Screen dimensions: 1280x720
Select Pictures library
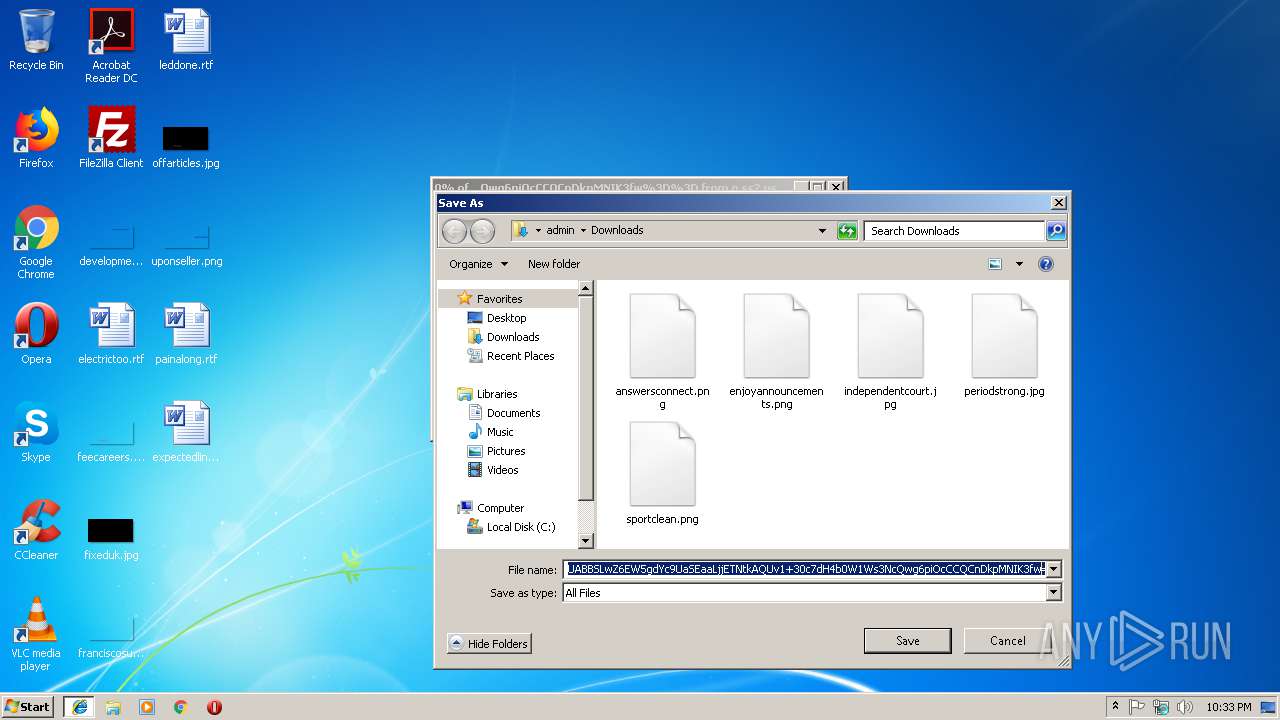click(505, 451)
